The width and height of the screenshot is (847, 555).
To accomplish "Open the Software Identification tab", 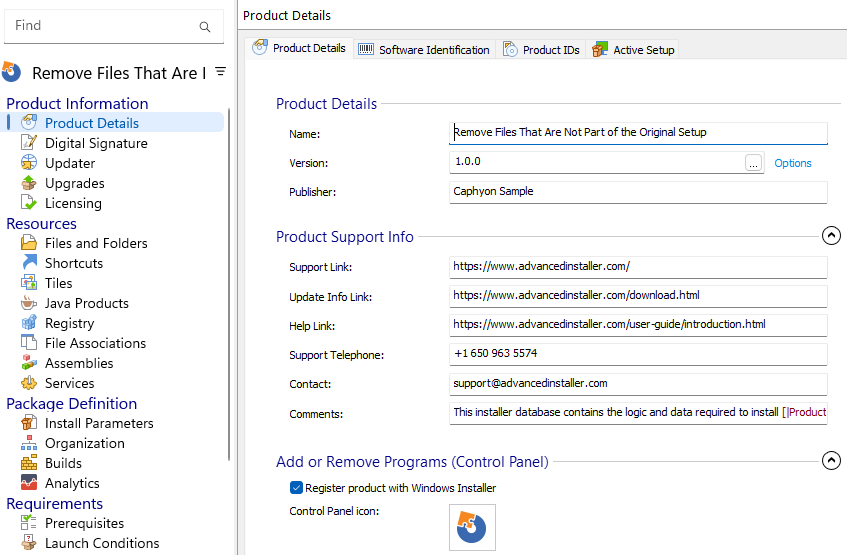I will (x=425, y=50).
